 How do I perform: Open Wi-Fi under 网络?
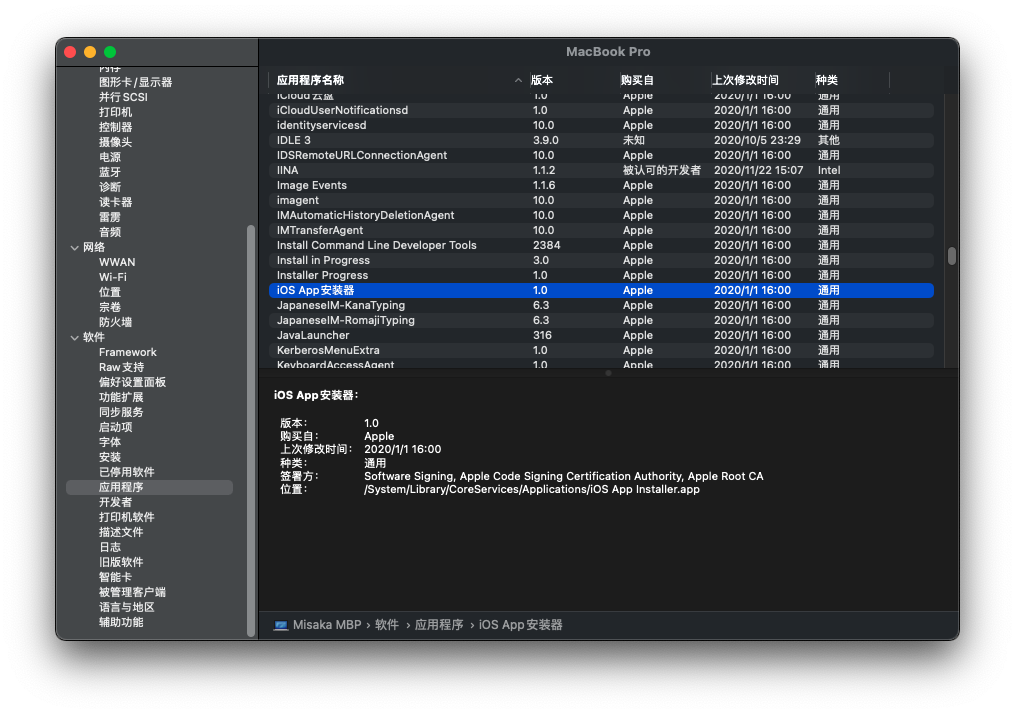(113, 277)
